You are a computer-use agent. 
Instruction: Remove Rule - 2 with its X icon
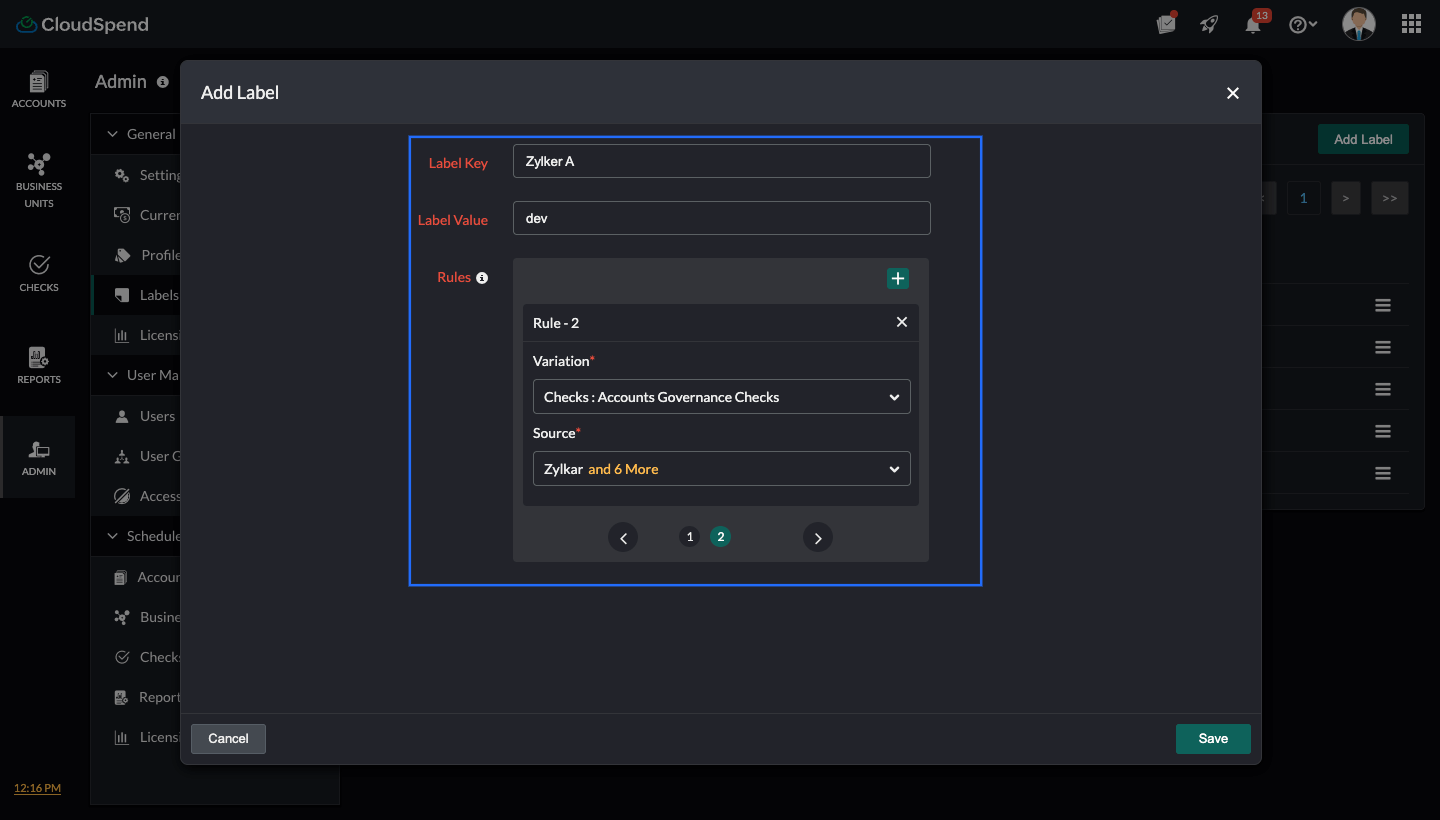(x=902, y=322)
